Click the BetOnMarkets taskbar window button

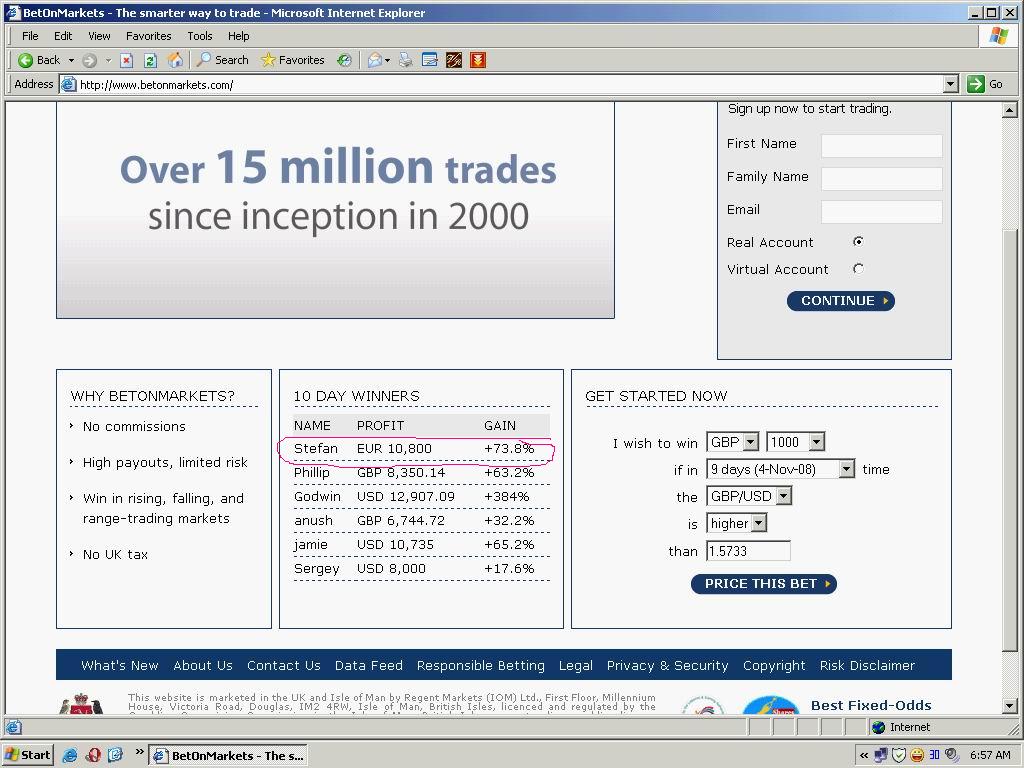(229, 756)
